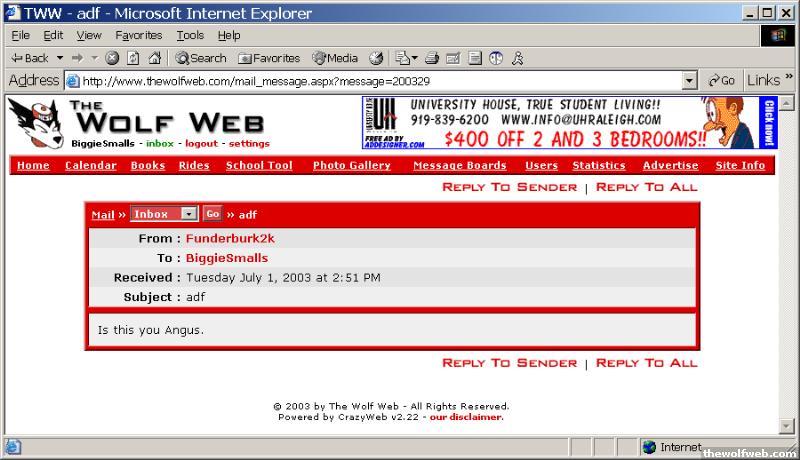This screenshot has height=460, width=800.
Task: Open the Search pane in toolbar
Action: [200, 58]
